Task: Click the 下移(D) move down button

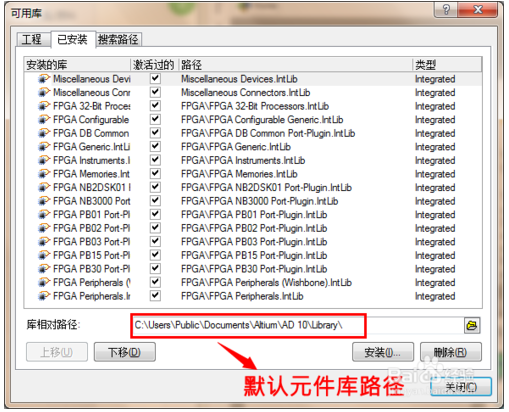Action: (125, 352)
